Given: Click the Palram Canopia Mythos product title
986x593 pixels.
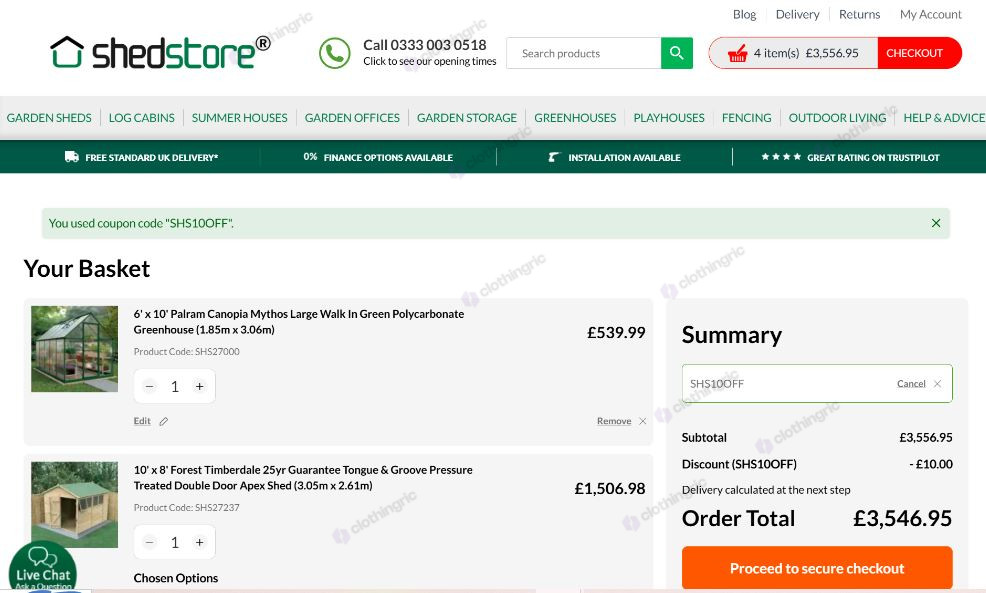Looking at the screenshot, I should (x=299, y=321).
